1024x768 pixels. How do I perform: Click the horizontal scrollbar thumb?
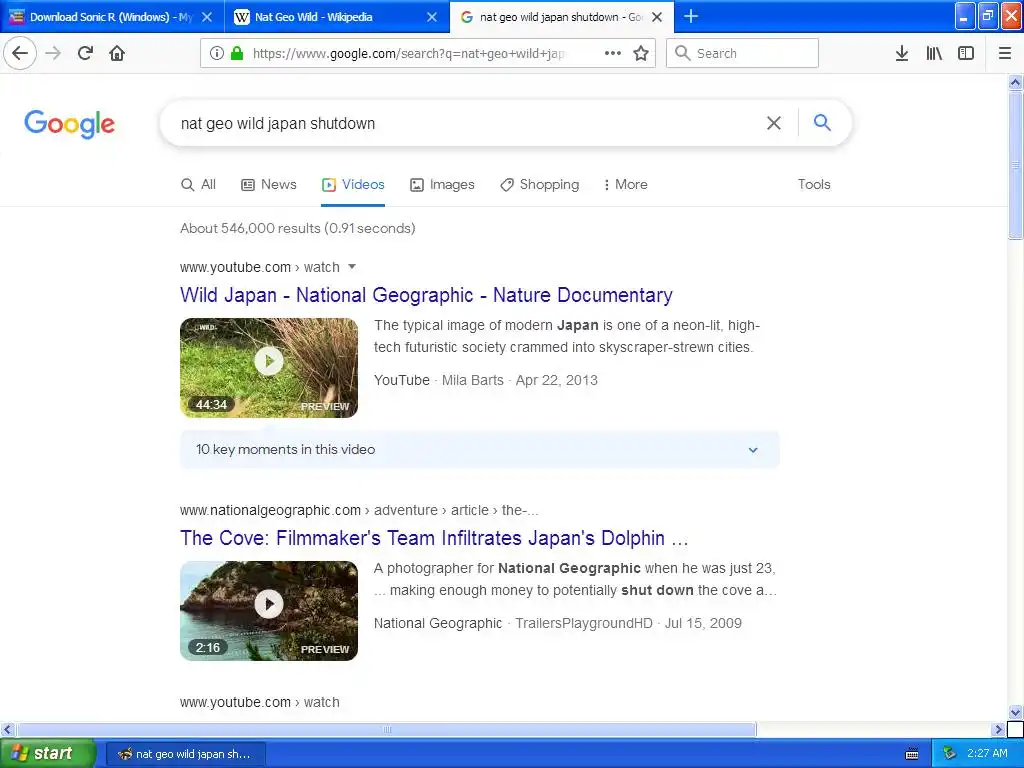386,729
